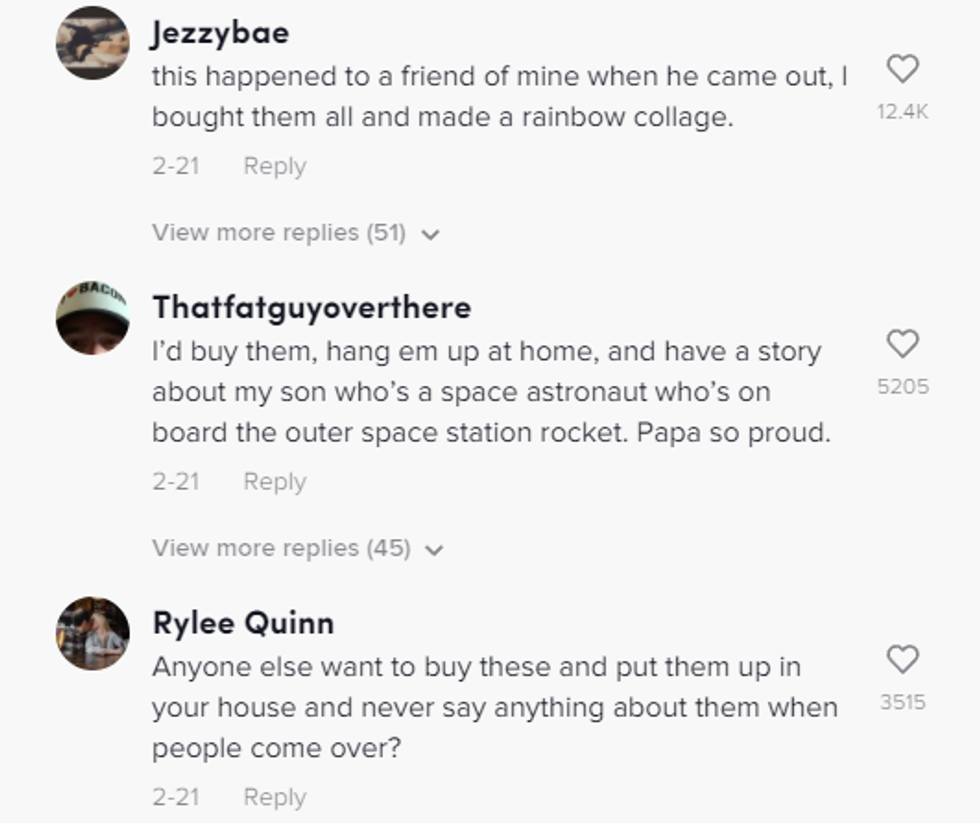Open Rylee Quinn's profile picture
Screen dimensions: 980x823
click(92, 633)
